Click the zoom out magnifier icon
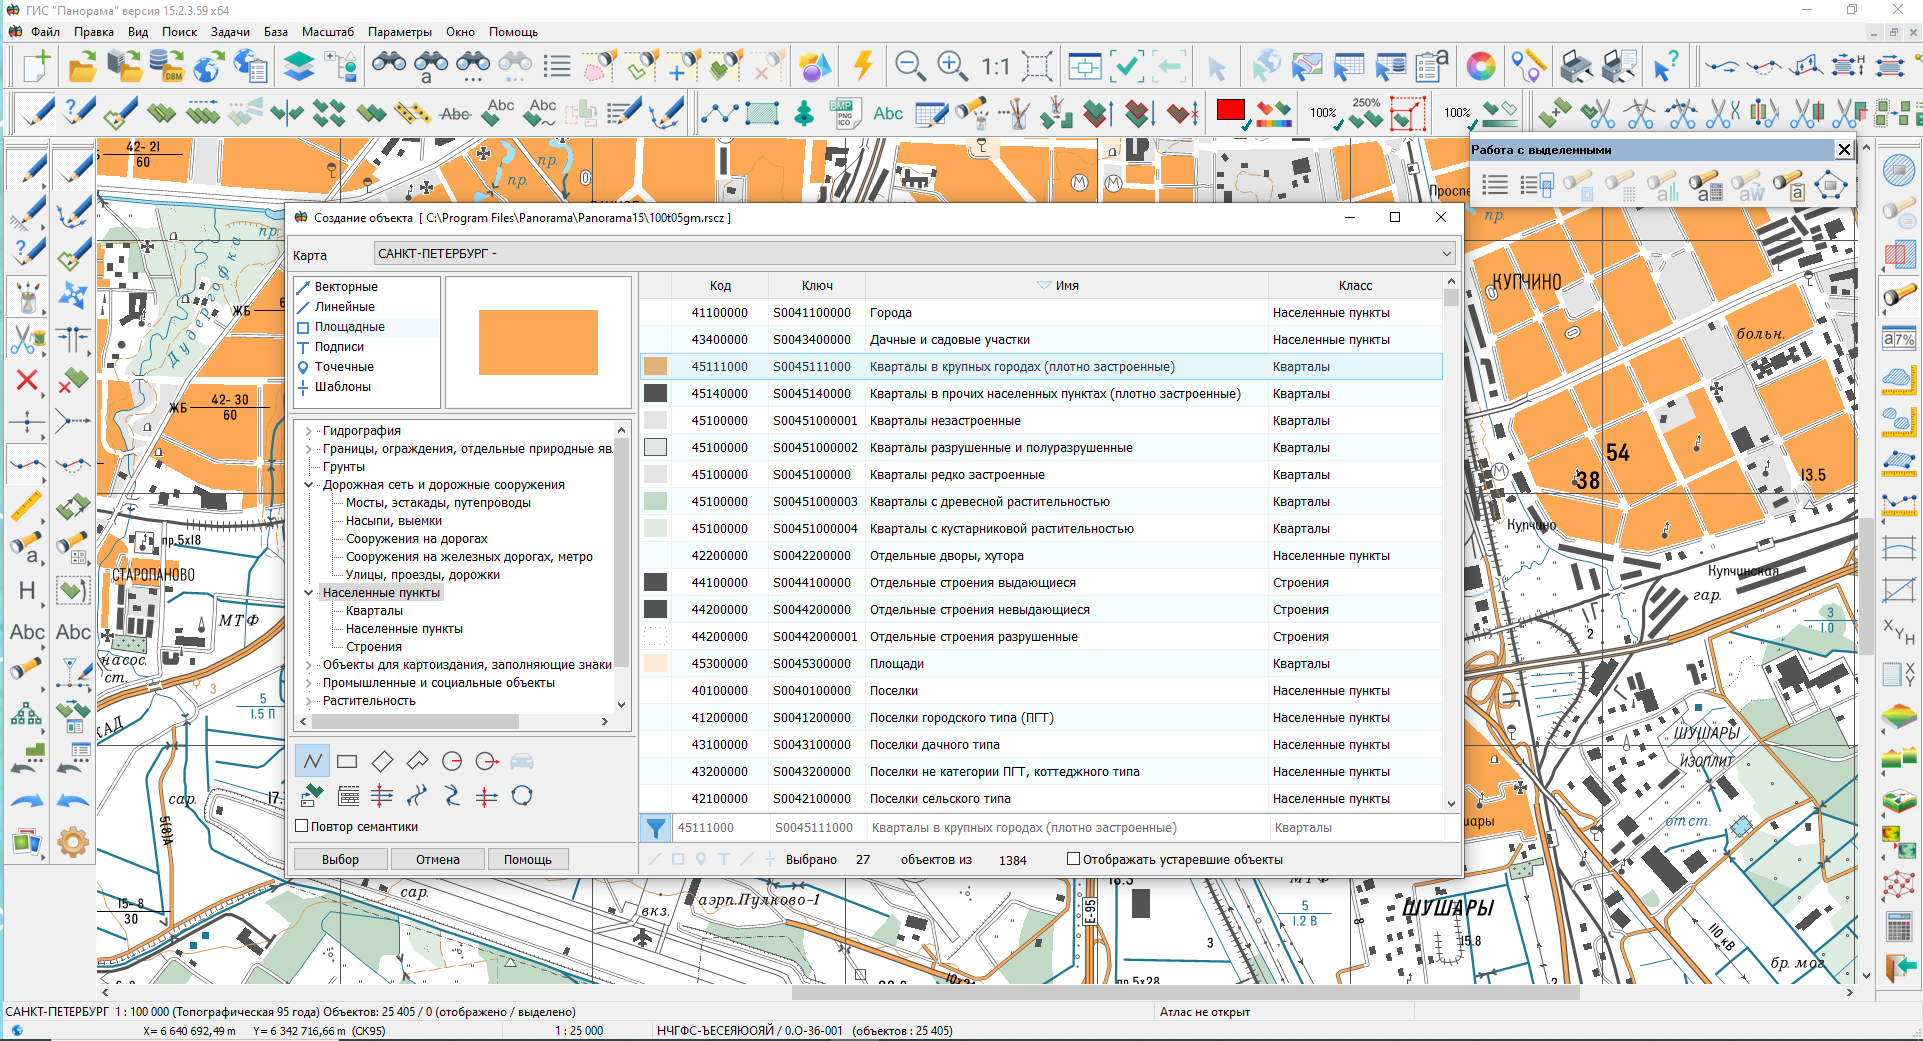This screenshot has width=1923, height=1041. click(909, 67)
